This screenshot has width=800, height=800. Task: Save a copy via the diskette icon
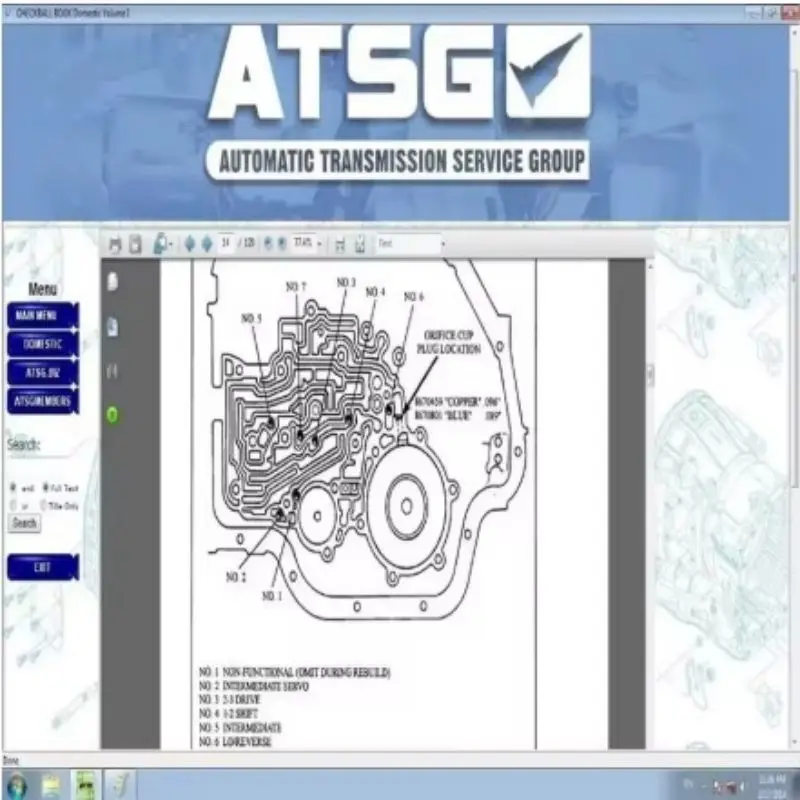click(135, 244)
